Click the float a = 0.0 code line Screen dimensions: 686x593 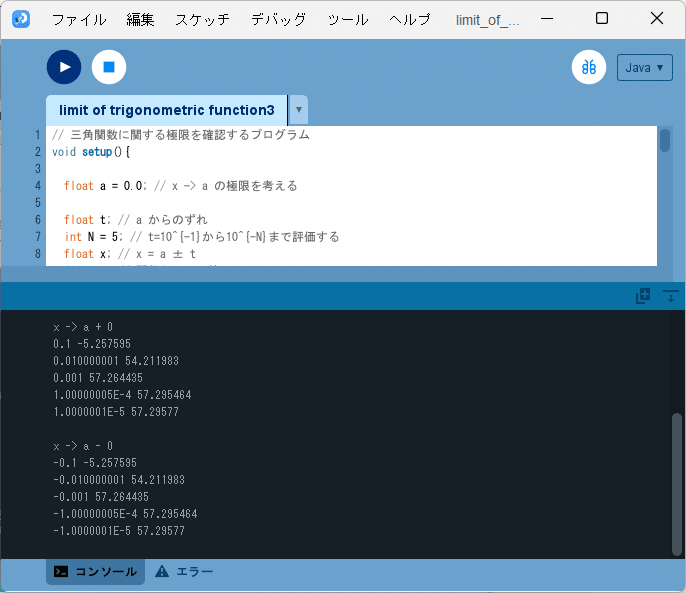point(181,186)
